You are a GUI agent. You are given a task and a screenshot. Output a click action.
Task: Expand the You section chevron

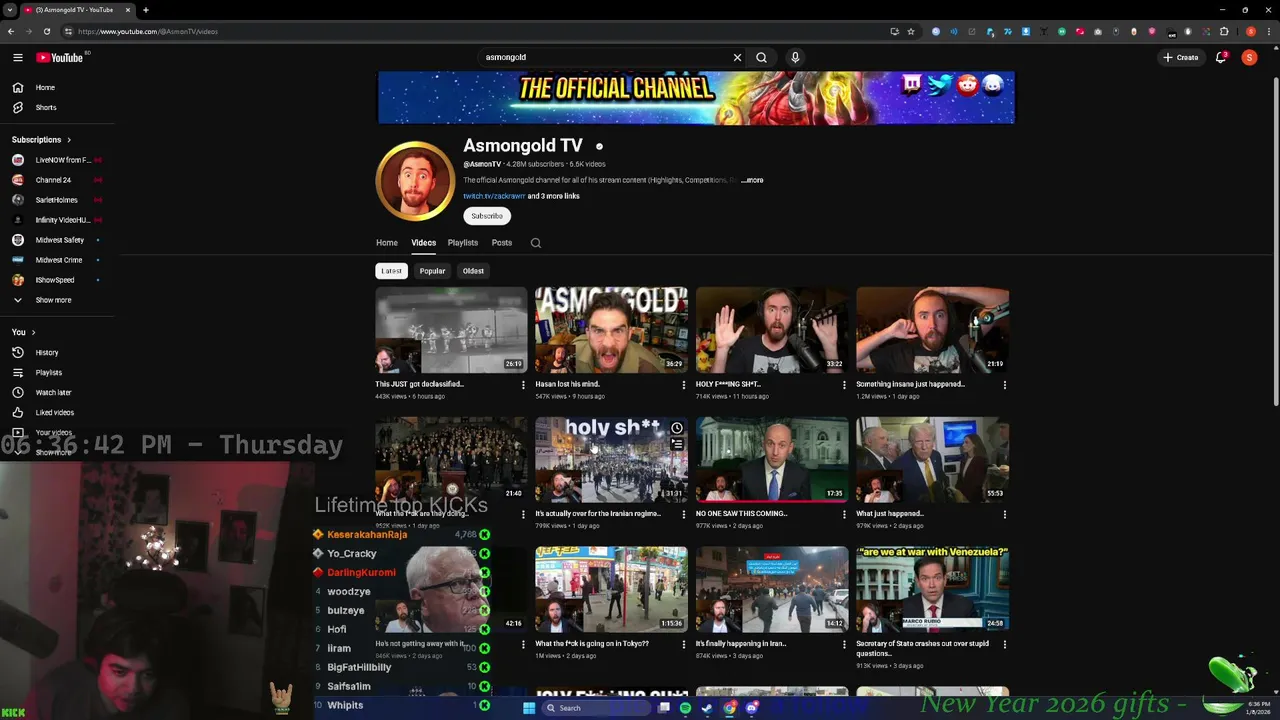click(x=33, y=332)
